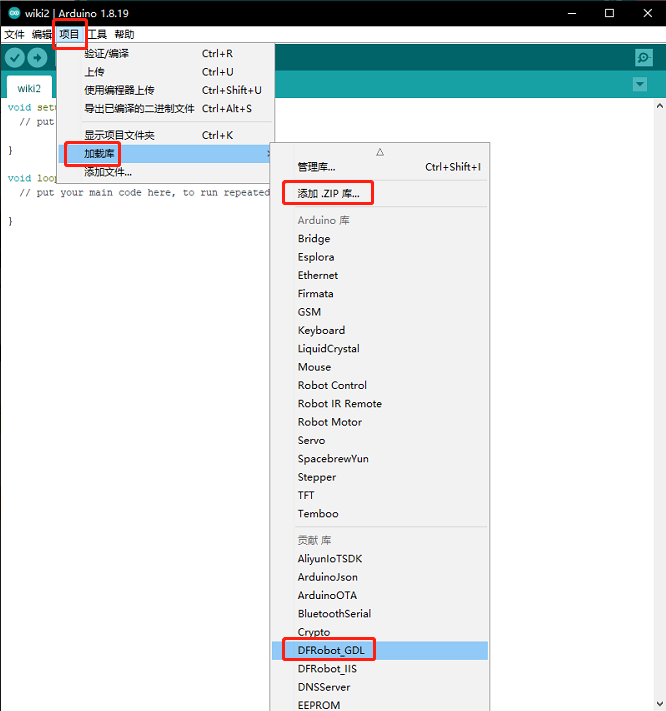Screen dimensions: 666x711
Task: Include the Robot Motor library
Action: 380,422
